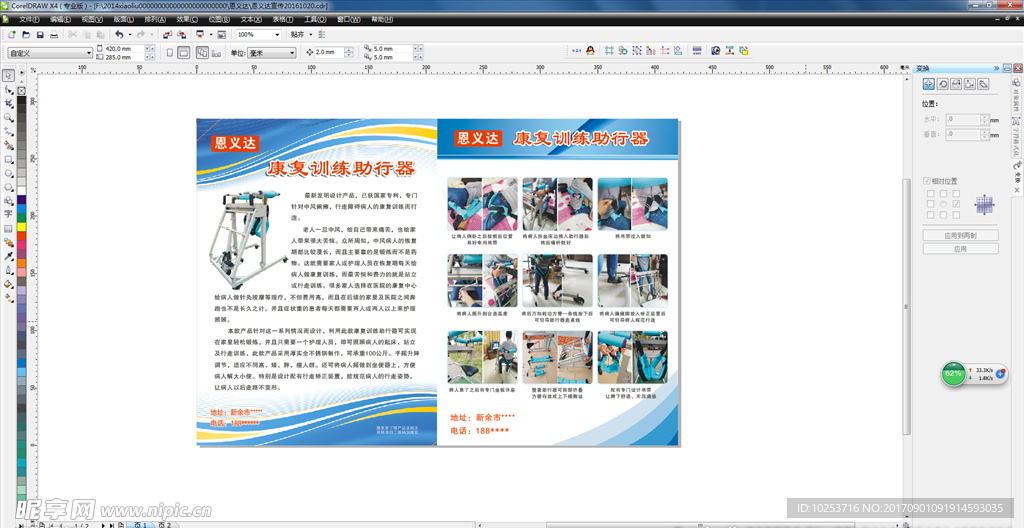1024x528 pixels.
Task: Check the top-right anchor box
Action: click(x=956, y=193)
